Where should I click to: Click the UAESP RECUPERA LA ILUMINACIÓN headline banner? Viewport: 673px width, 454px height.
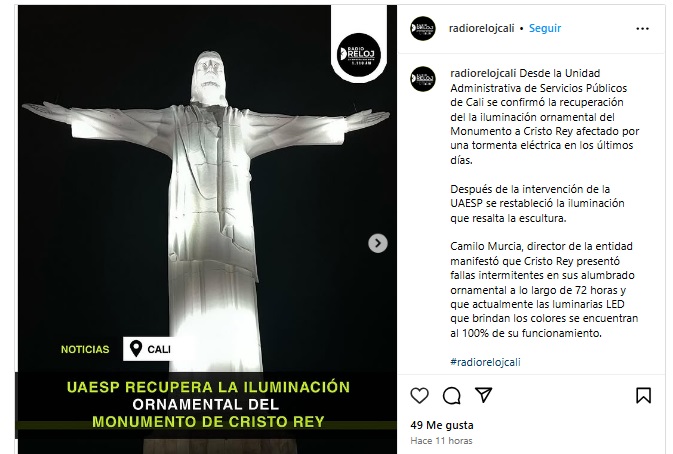[x=208, y=404]
